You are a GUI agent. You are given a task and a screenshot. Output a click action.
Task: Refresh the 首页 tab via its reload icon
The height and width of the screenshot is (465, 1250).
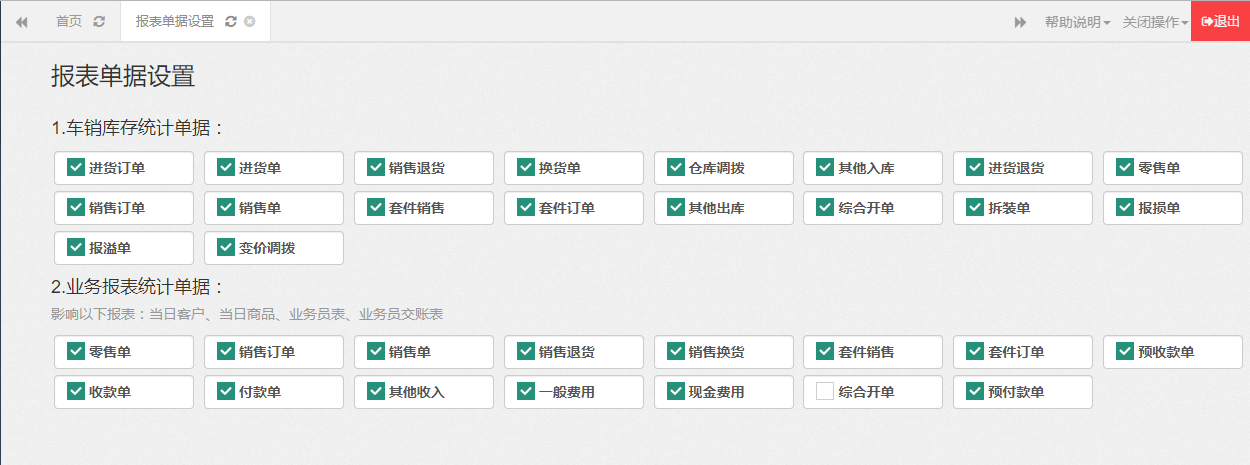[x=98, y=21]
